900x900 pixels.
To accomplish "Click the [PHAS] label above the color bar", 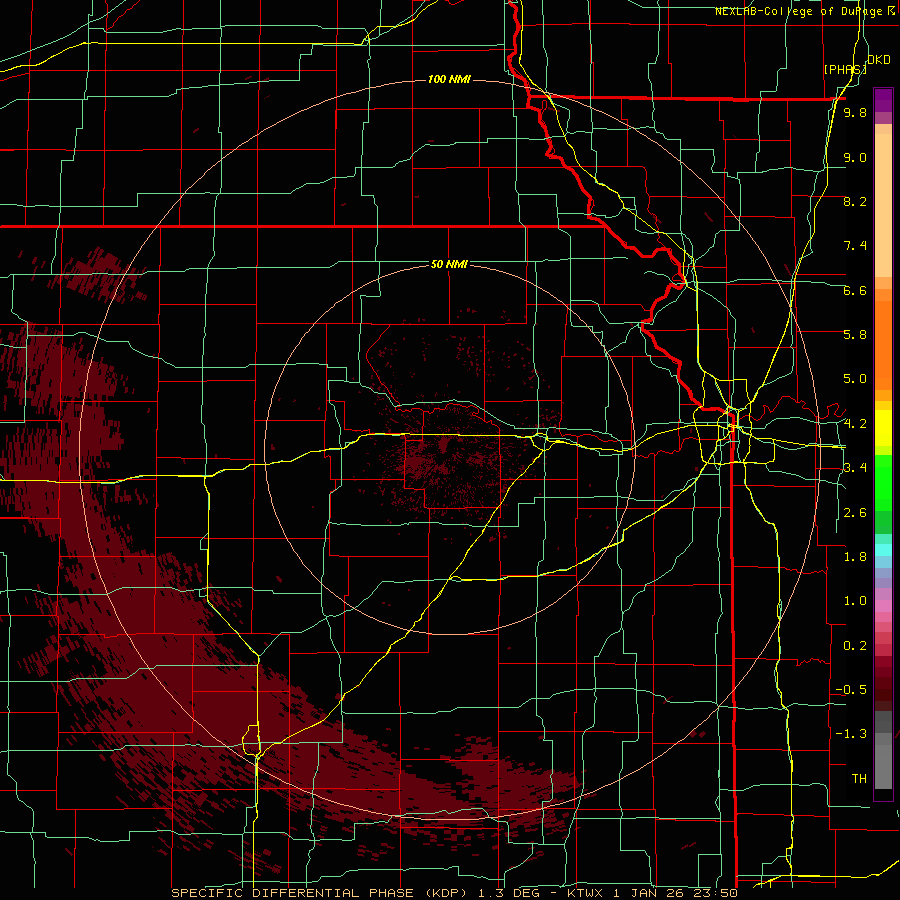I will coord(845,69).
